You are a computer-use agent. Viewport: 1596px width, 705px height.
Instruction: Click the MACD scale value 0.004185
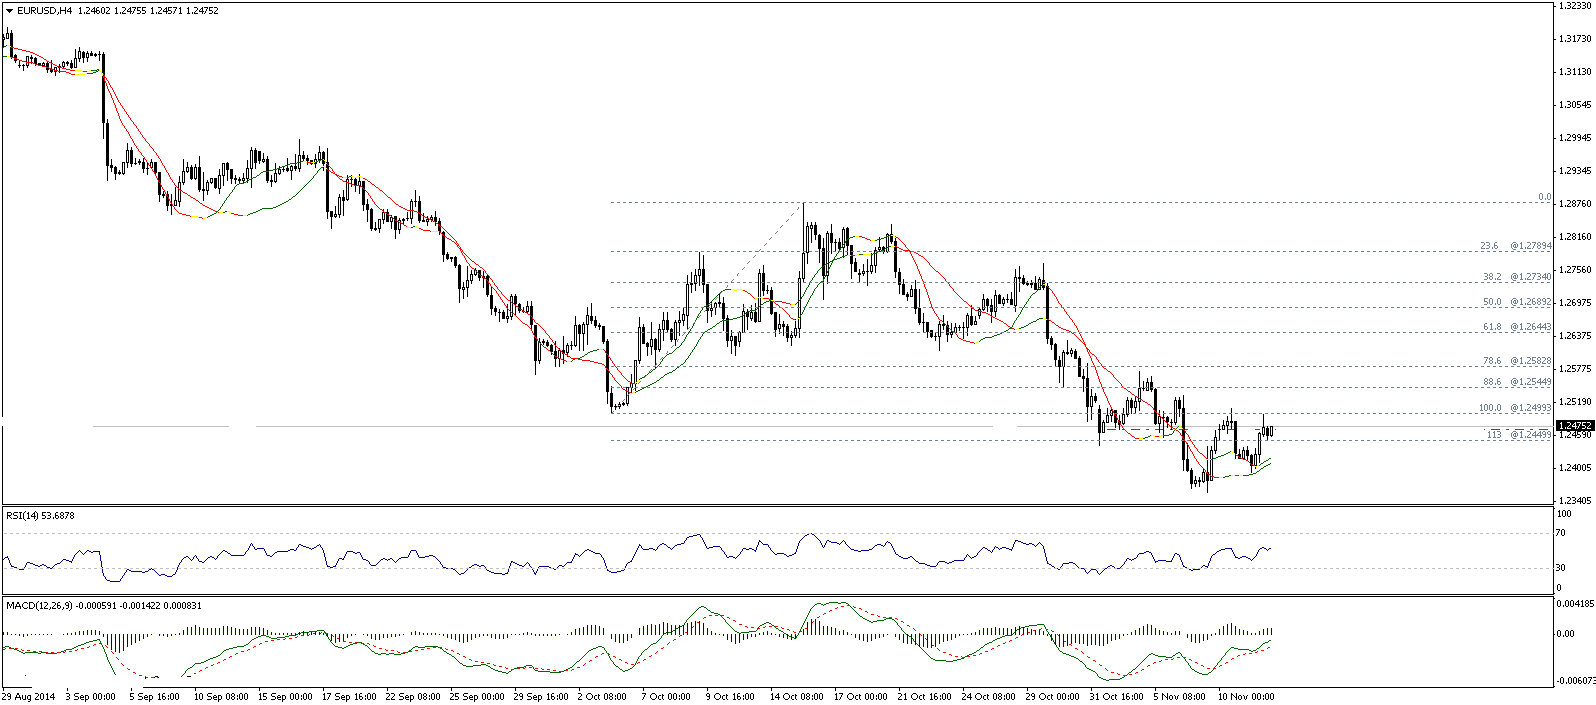pos(1576,604)
